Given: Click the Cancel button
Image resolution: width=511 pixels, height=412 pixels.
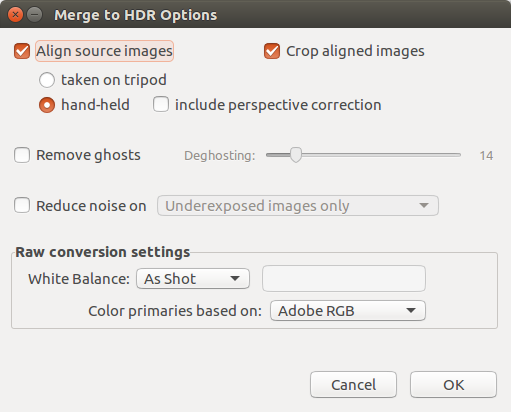Looking at the screenshot, I should click(x=353, y=385).
